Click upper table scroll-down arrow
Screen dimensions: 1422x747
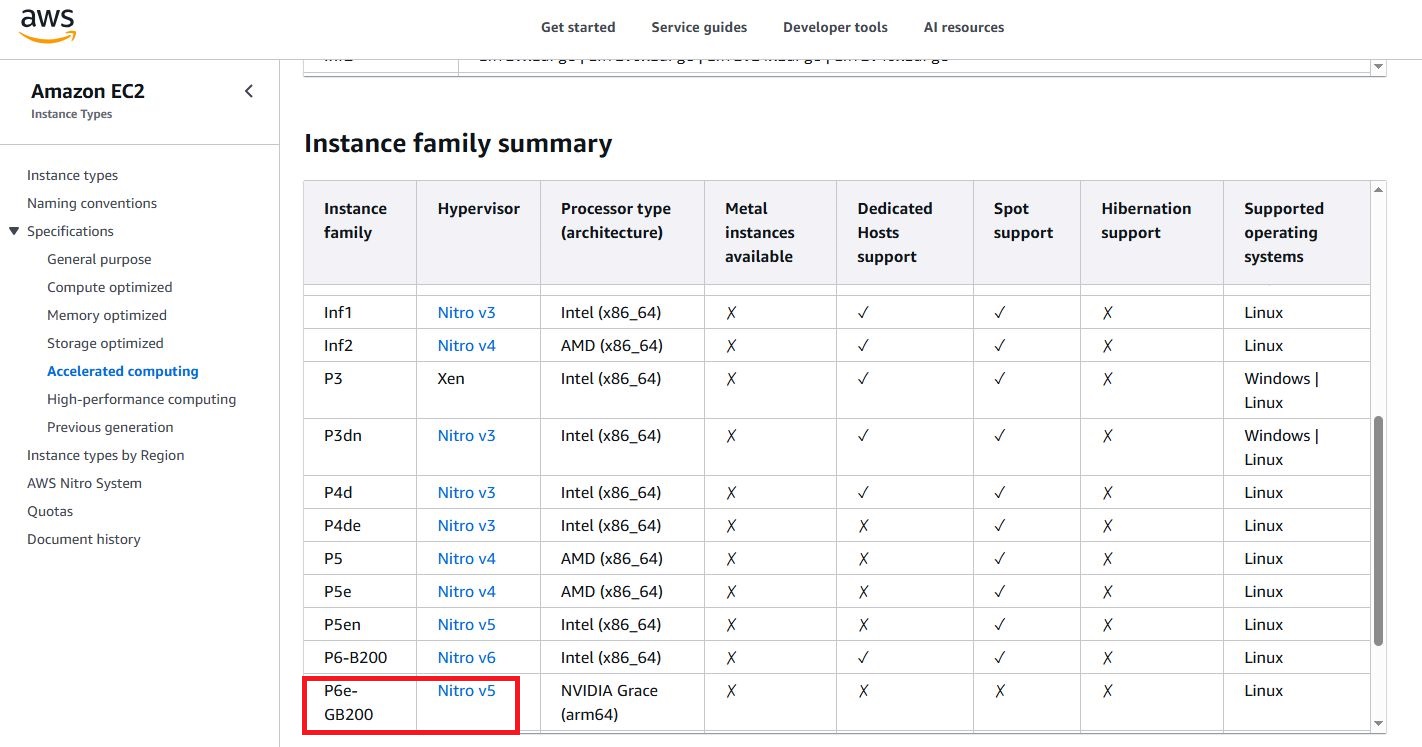(x=1379, y=67)
